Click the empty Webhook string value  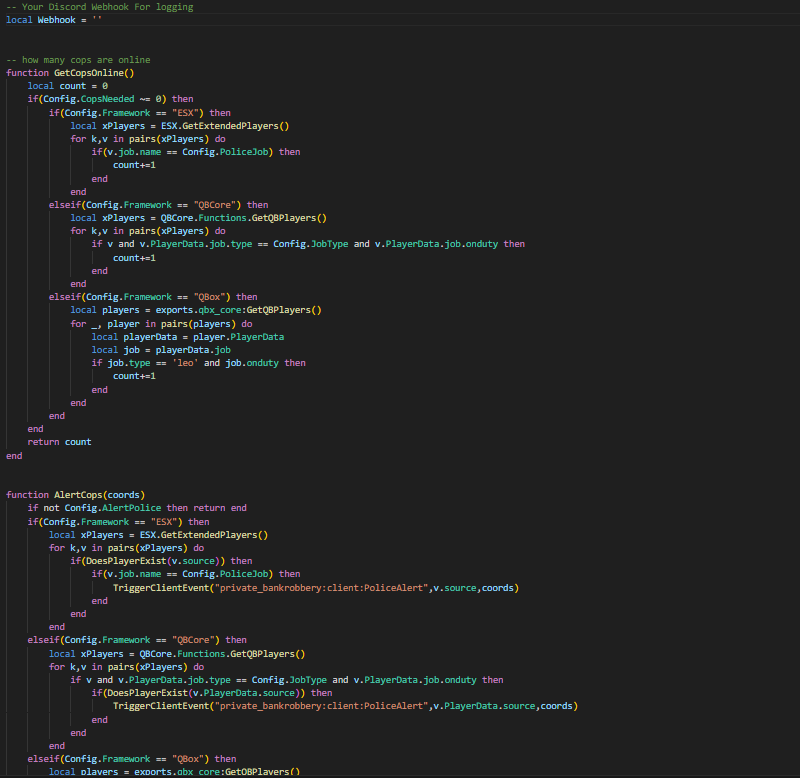click(97, 20)
